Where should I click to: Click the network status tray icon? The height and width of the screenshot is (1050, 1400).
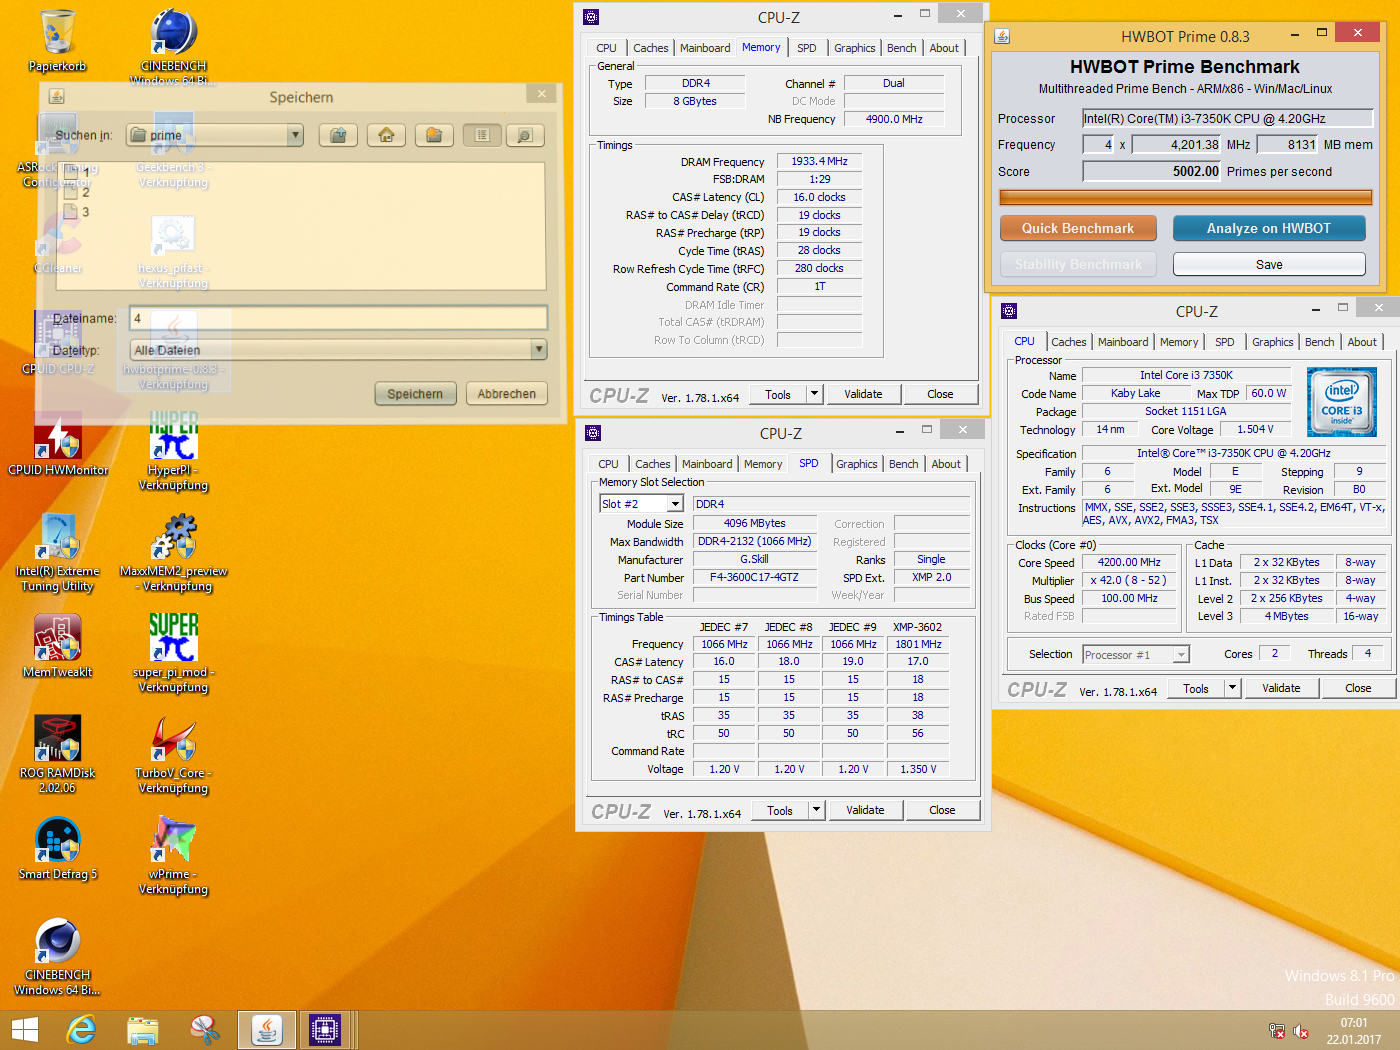coord(1277,1031)
